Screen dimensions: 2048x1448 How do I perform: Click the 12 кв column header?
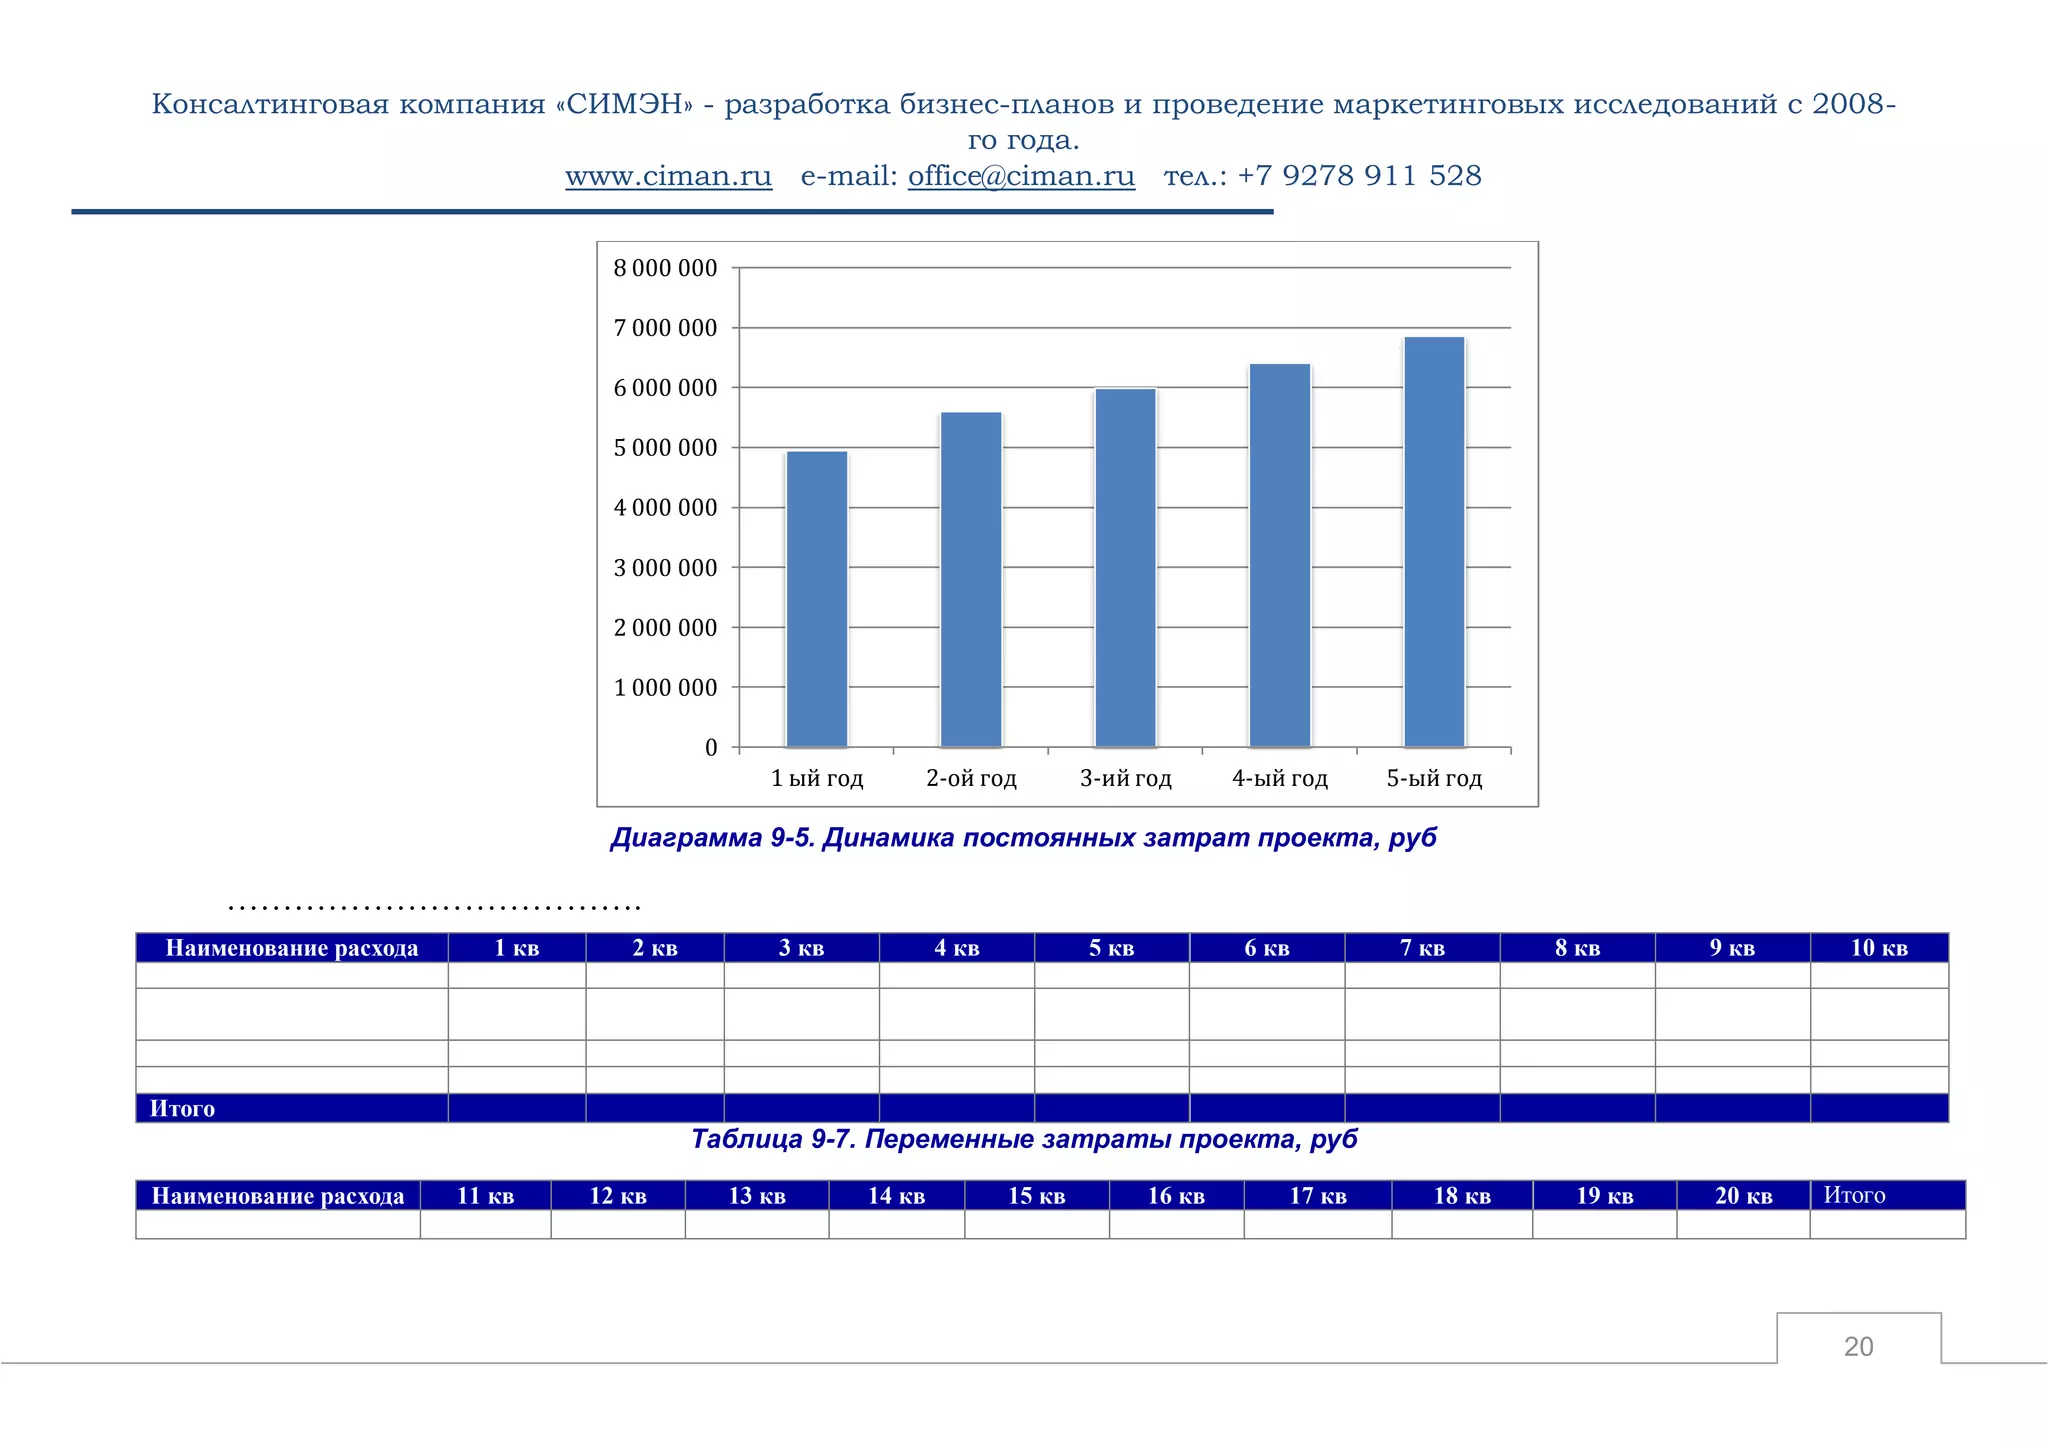point(618,1196)
